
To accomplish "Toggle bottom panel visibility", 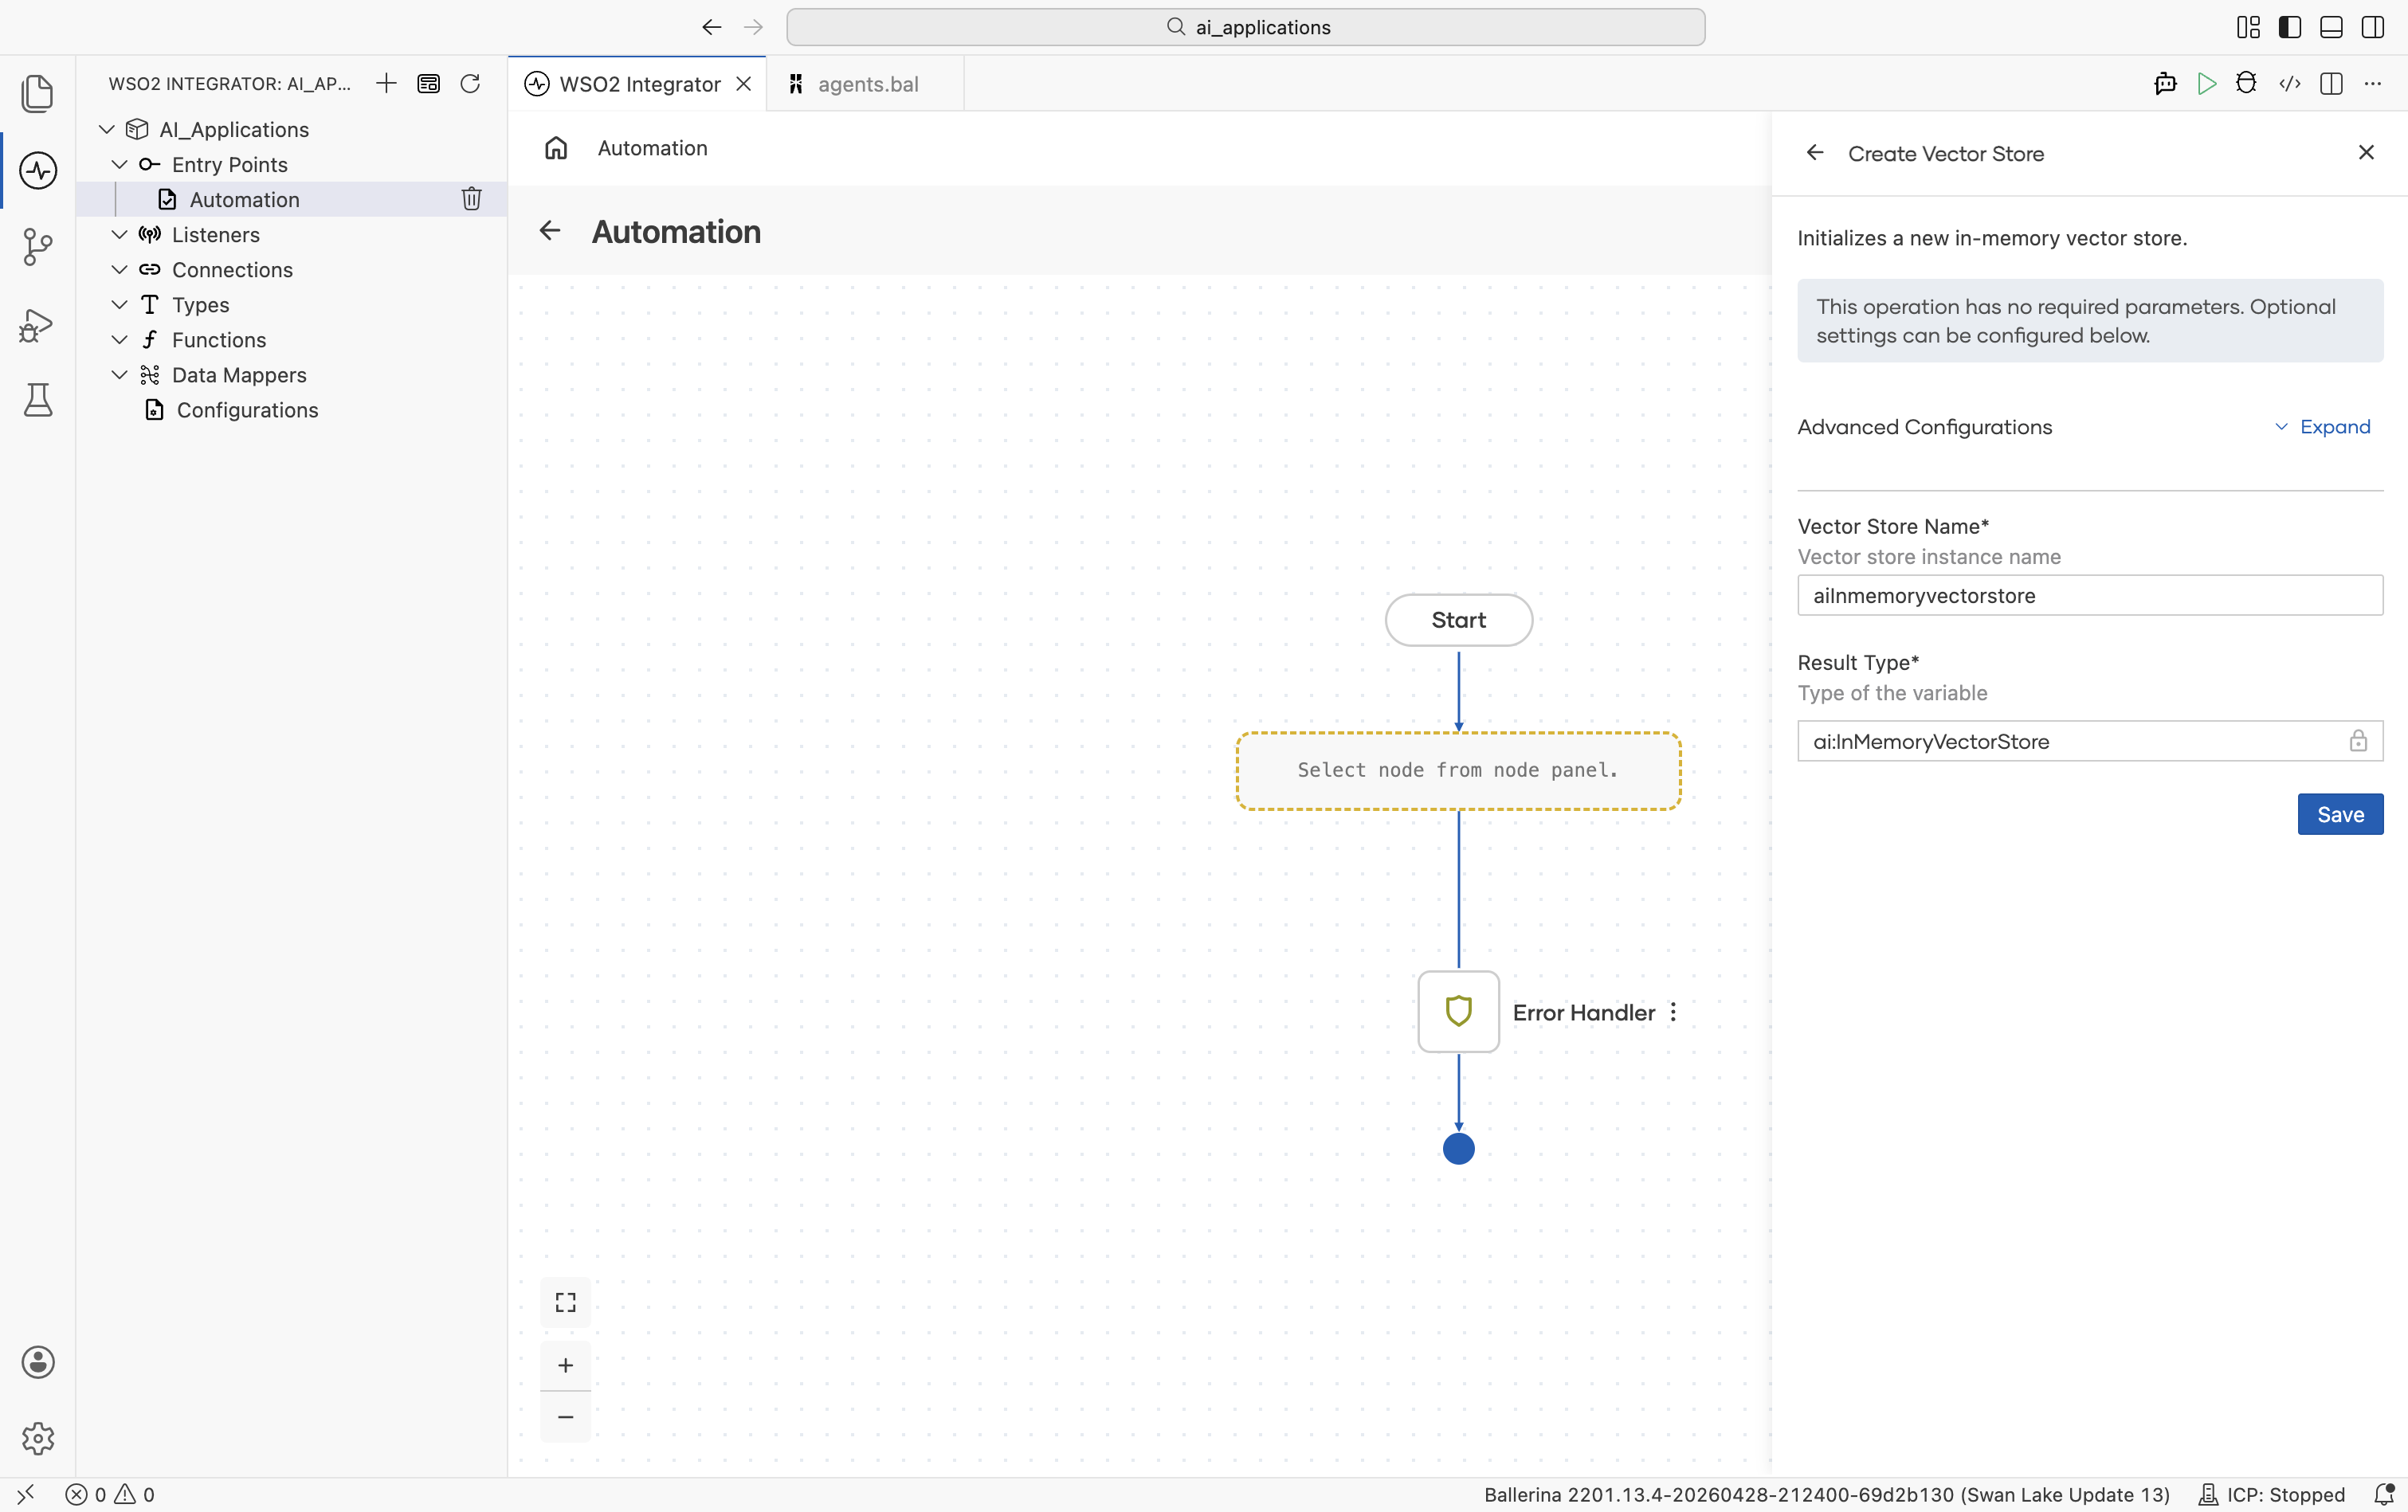I will click(2331, 27).
